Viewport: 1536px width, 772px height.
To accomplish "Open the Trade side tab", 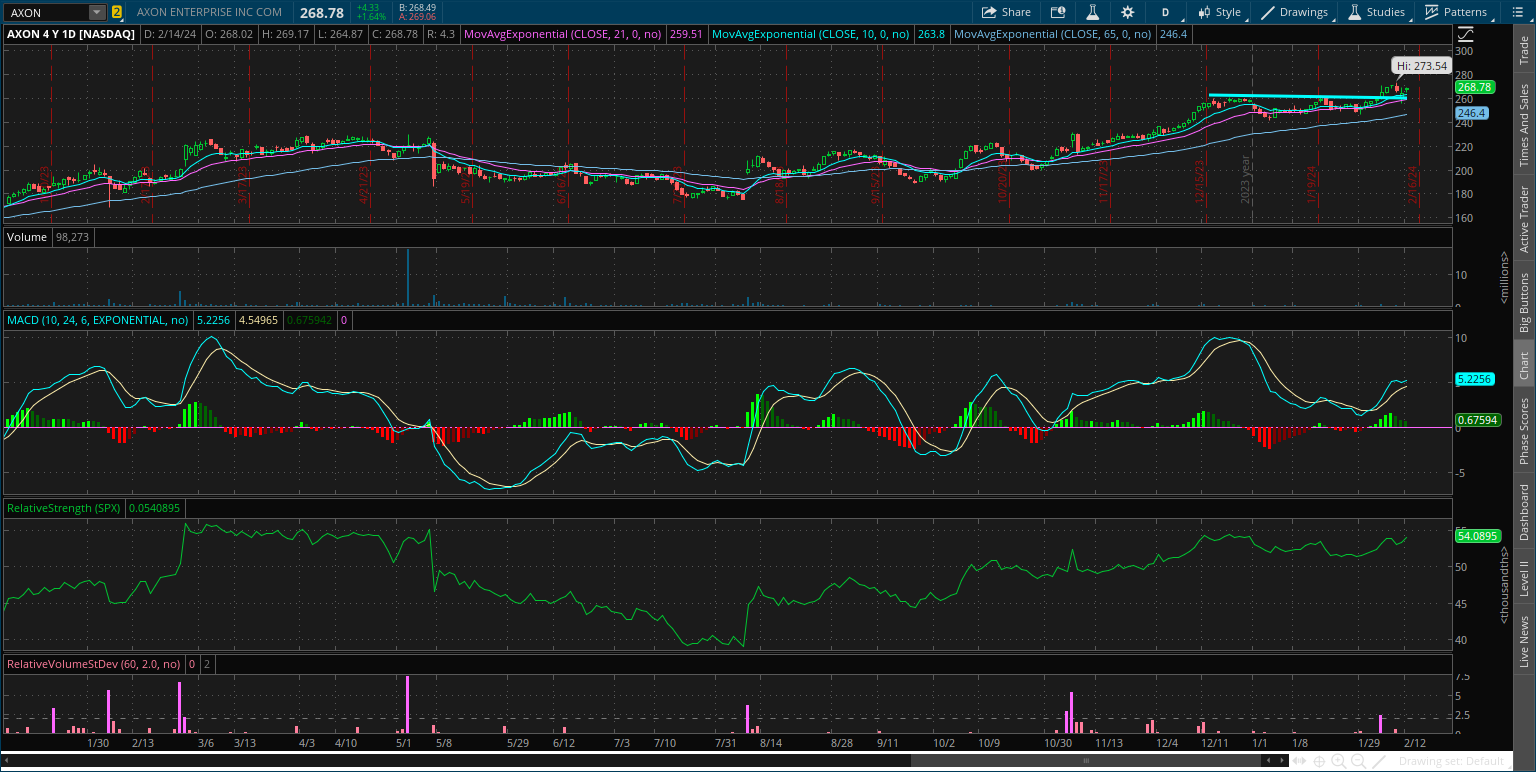I will tap(1524, 51).
